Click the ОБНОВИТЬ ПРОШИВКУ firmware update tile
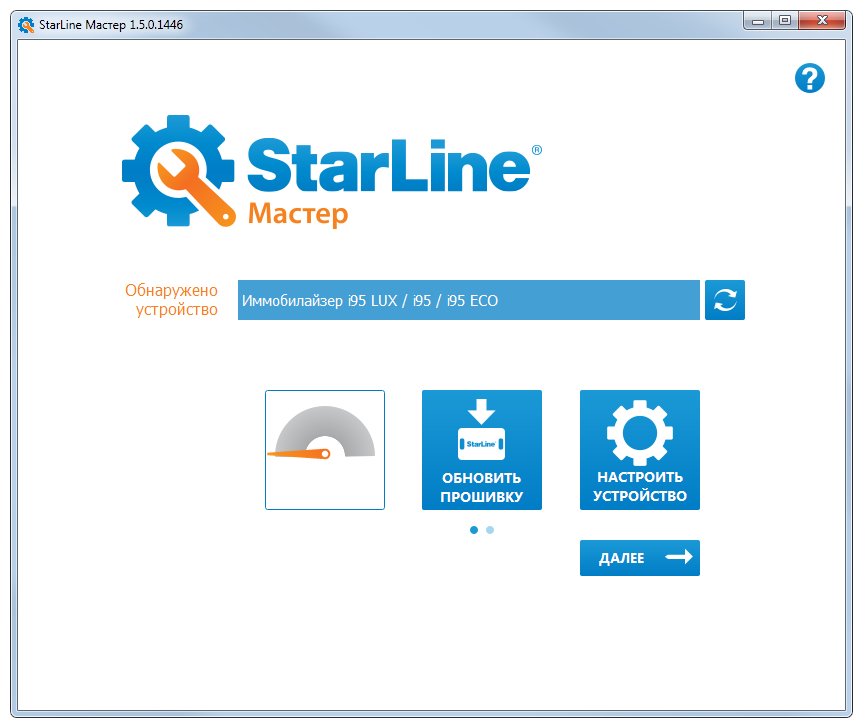 482,450
